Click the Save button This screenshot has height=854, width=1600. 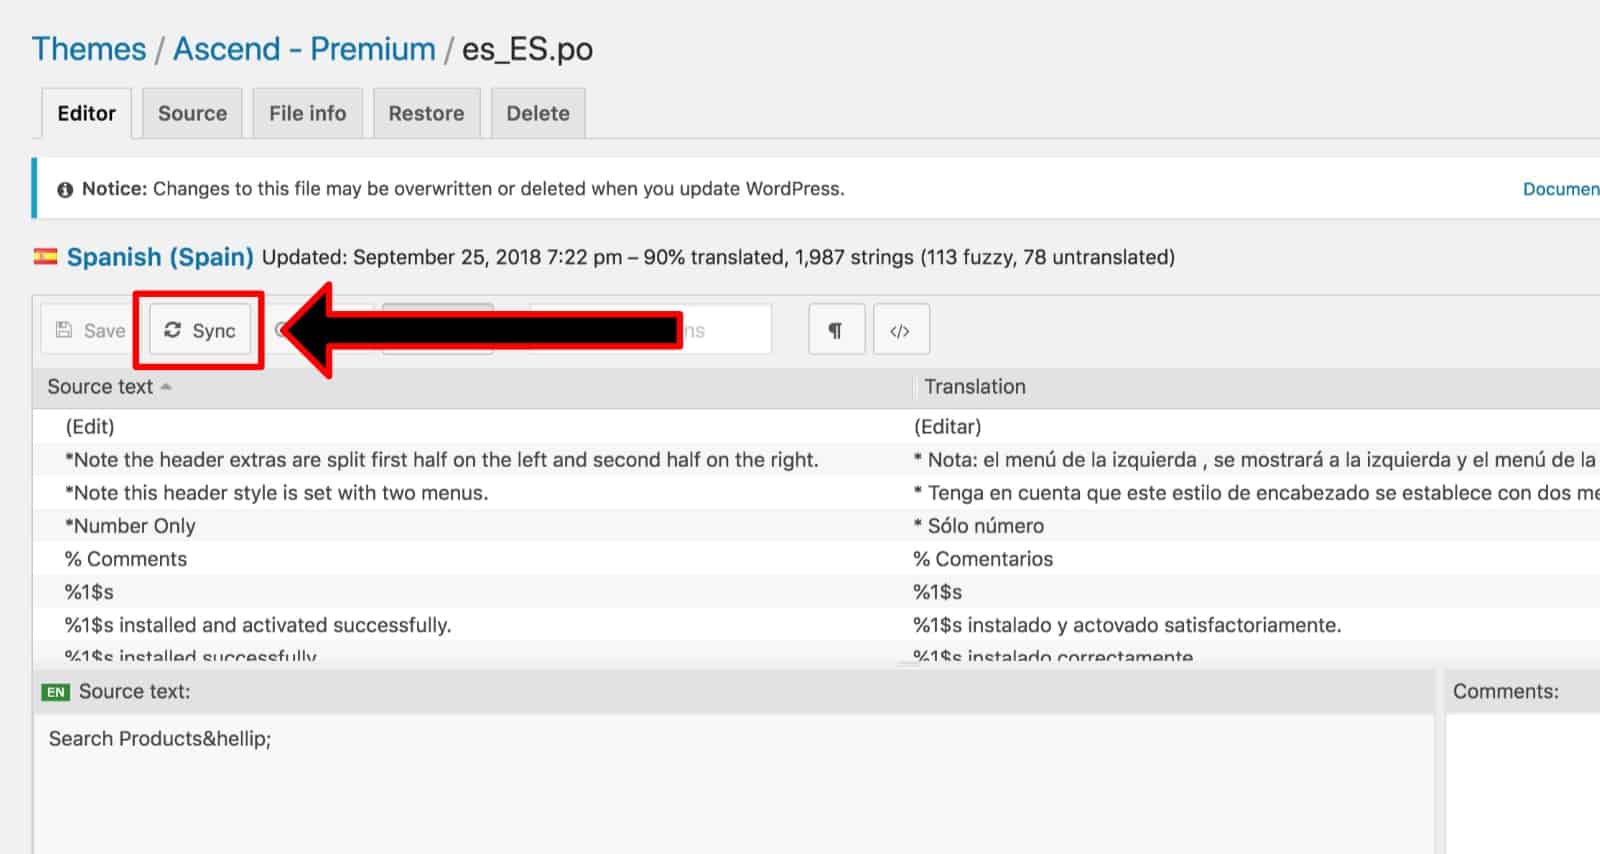click(90, 330)
